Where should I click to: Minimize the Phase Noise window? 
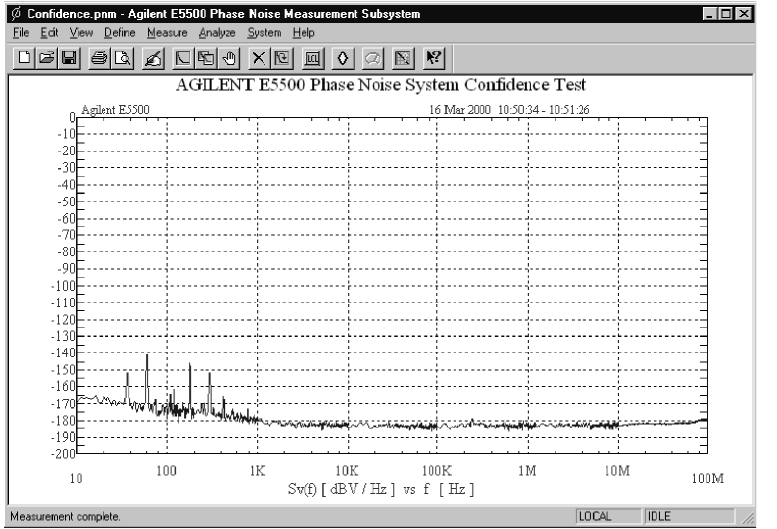click(710, 14)
